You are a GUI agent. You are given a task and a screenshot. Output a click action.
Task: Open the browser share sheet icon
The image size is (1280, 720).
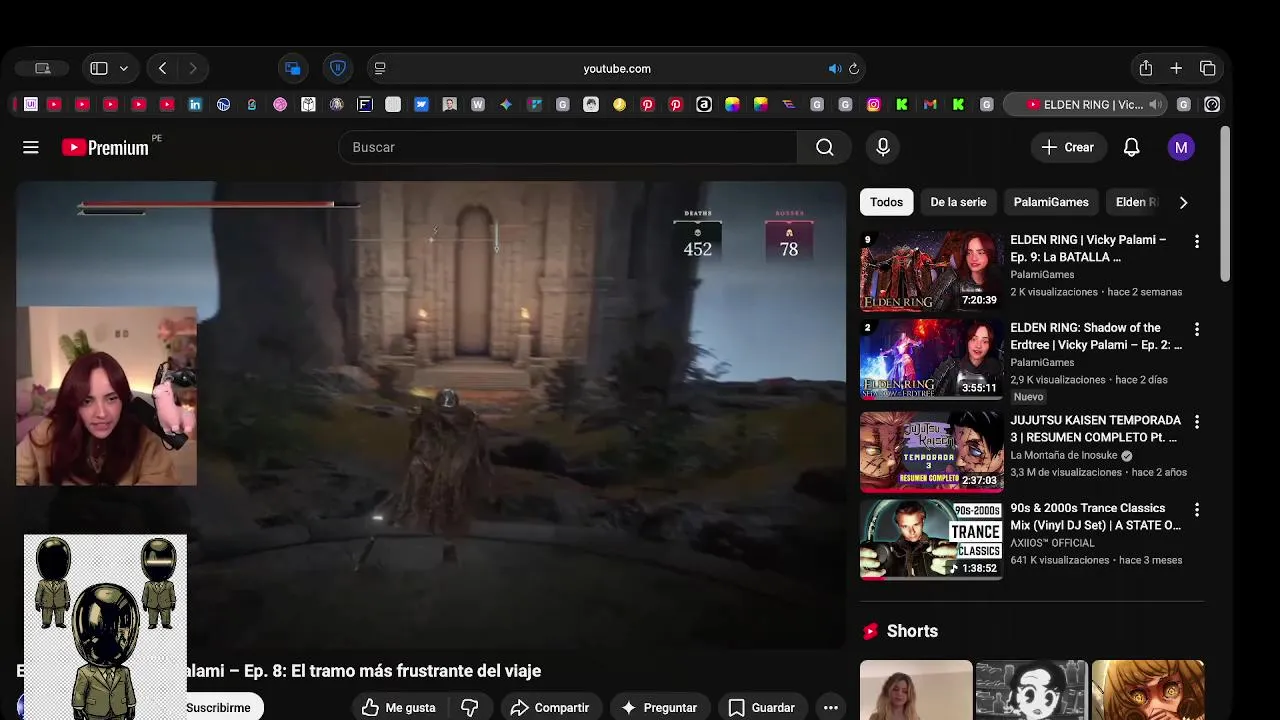point(1146,68)
